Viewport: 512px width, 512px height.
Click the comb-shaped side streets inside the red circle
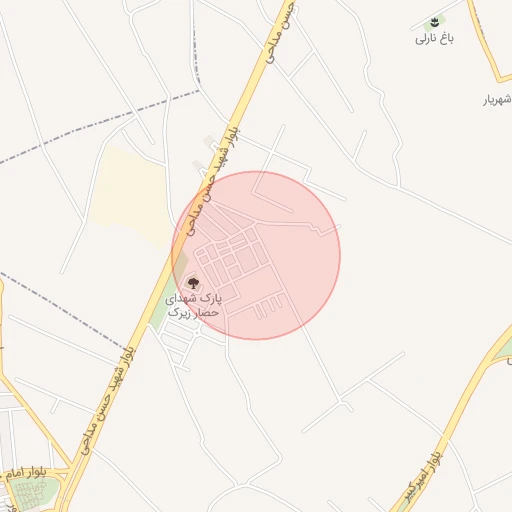coord(268,308)
